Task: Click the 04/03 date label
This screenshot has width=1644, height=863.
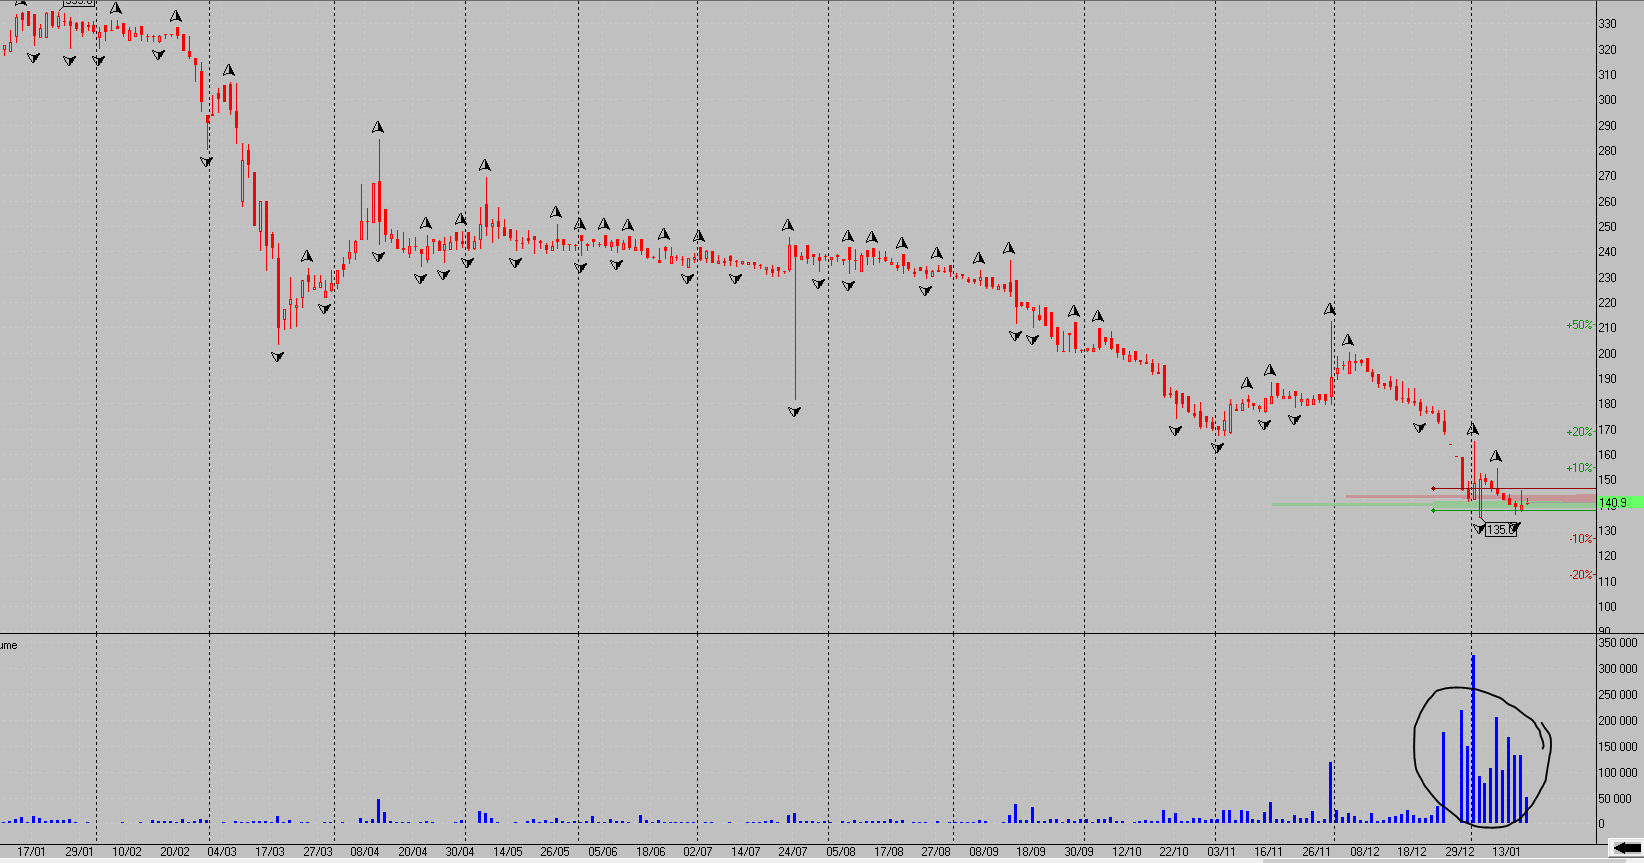Action: point(222,852)
